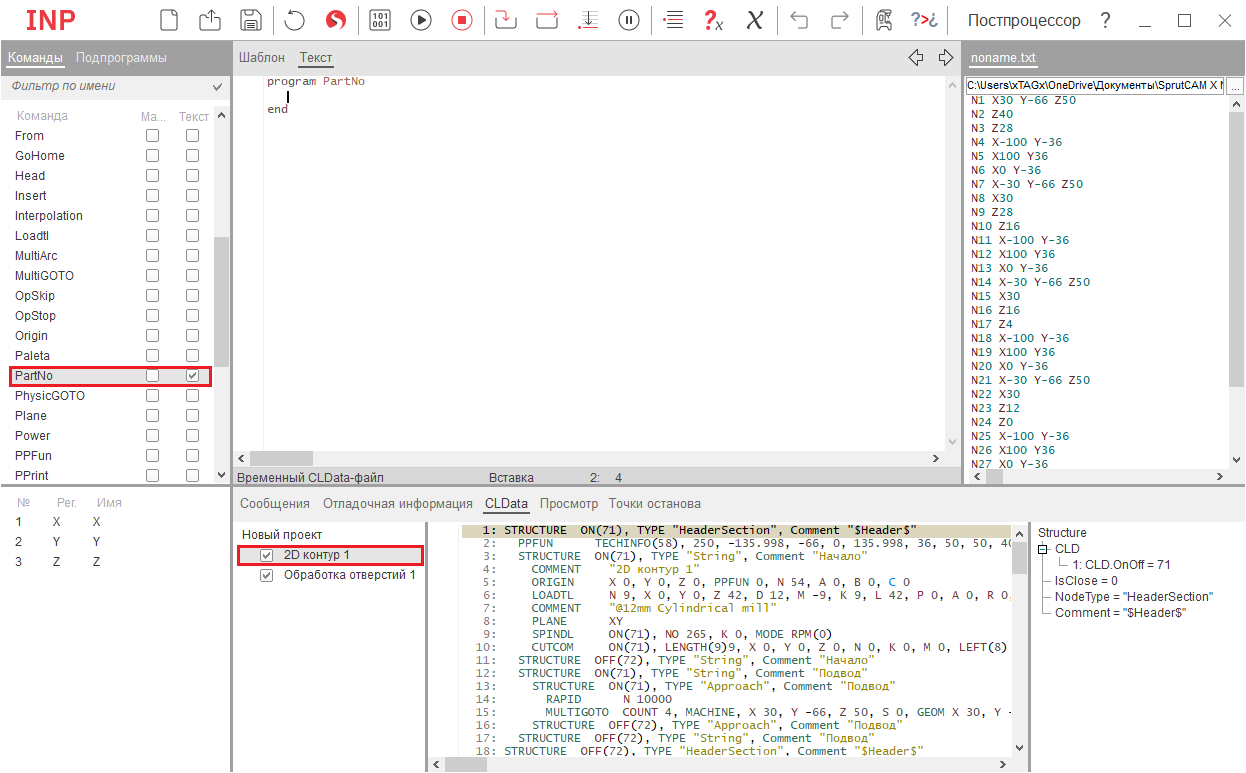Open the Точки останова tab
Image resolution: width=1246 pixels, height=773 pixels.
click(654, 504)
